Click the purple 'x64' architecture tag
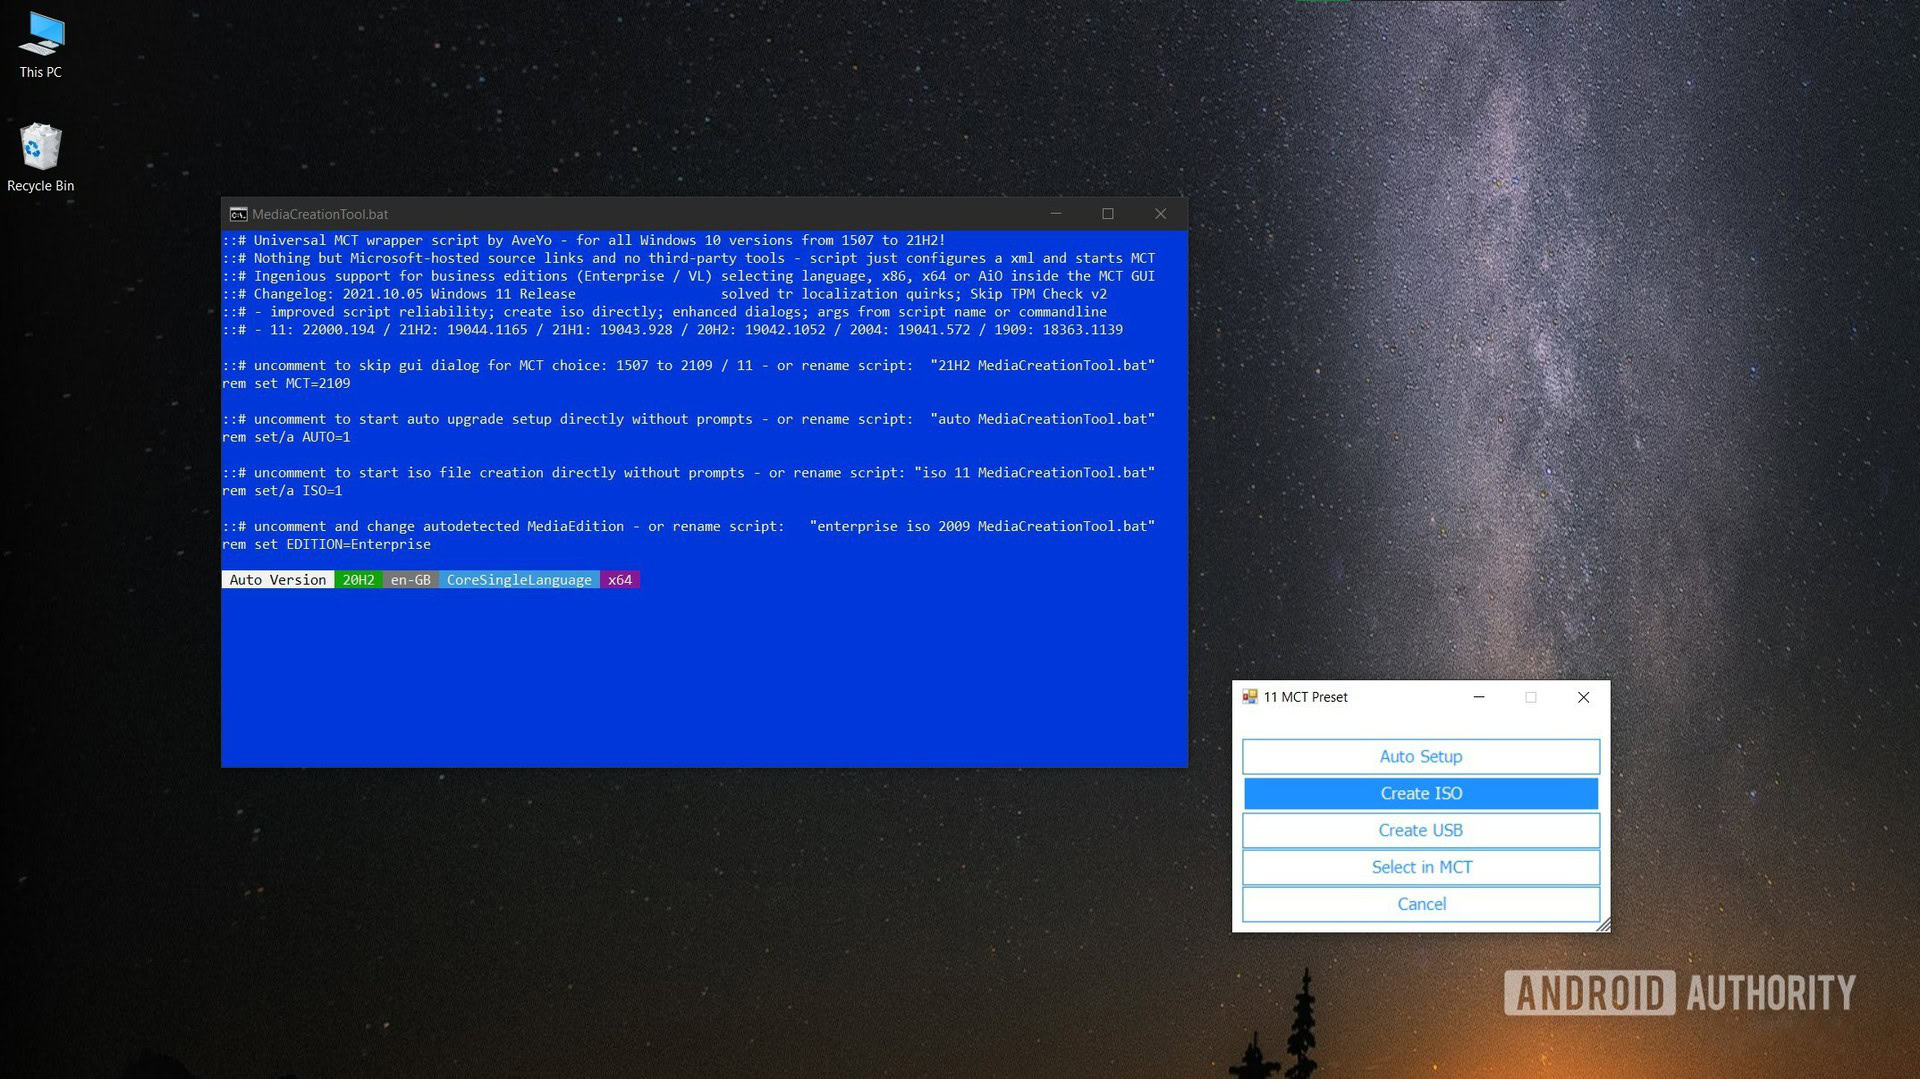Image resolution: width=1920 pixels, height=1079 pixels. click(x=620, y=580)
